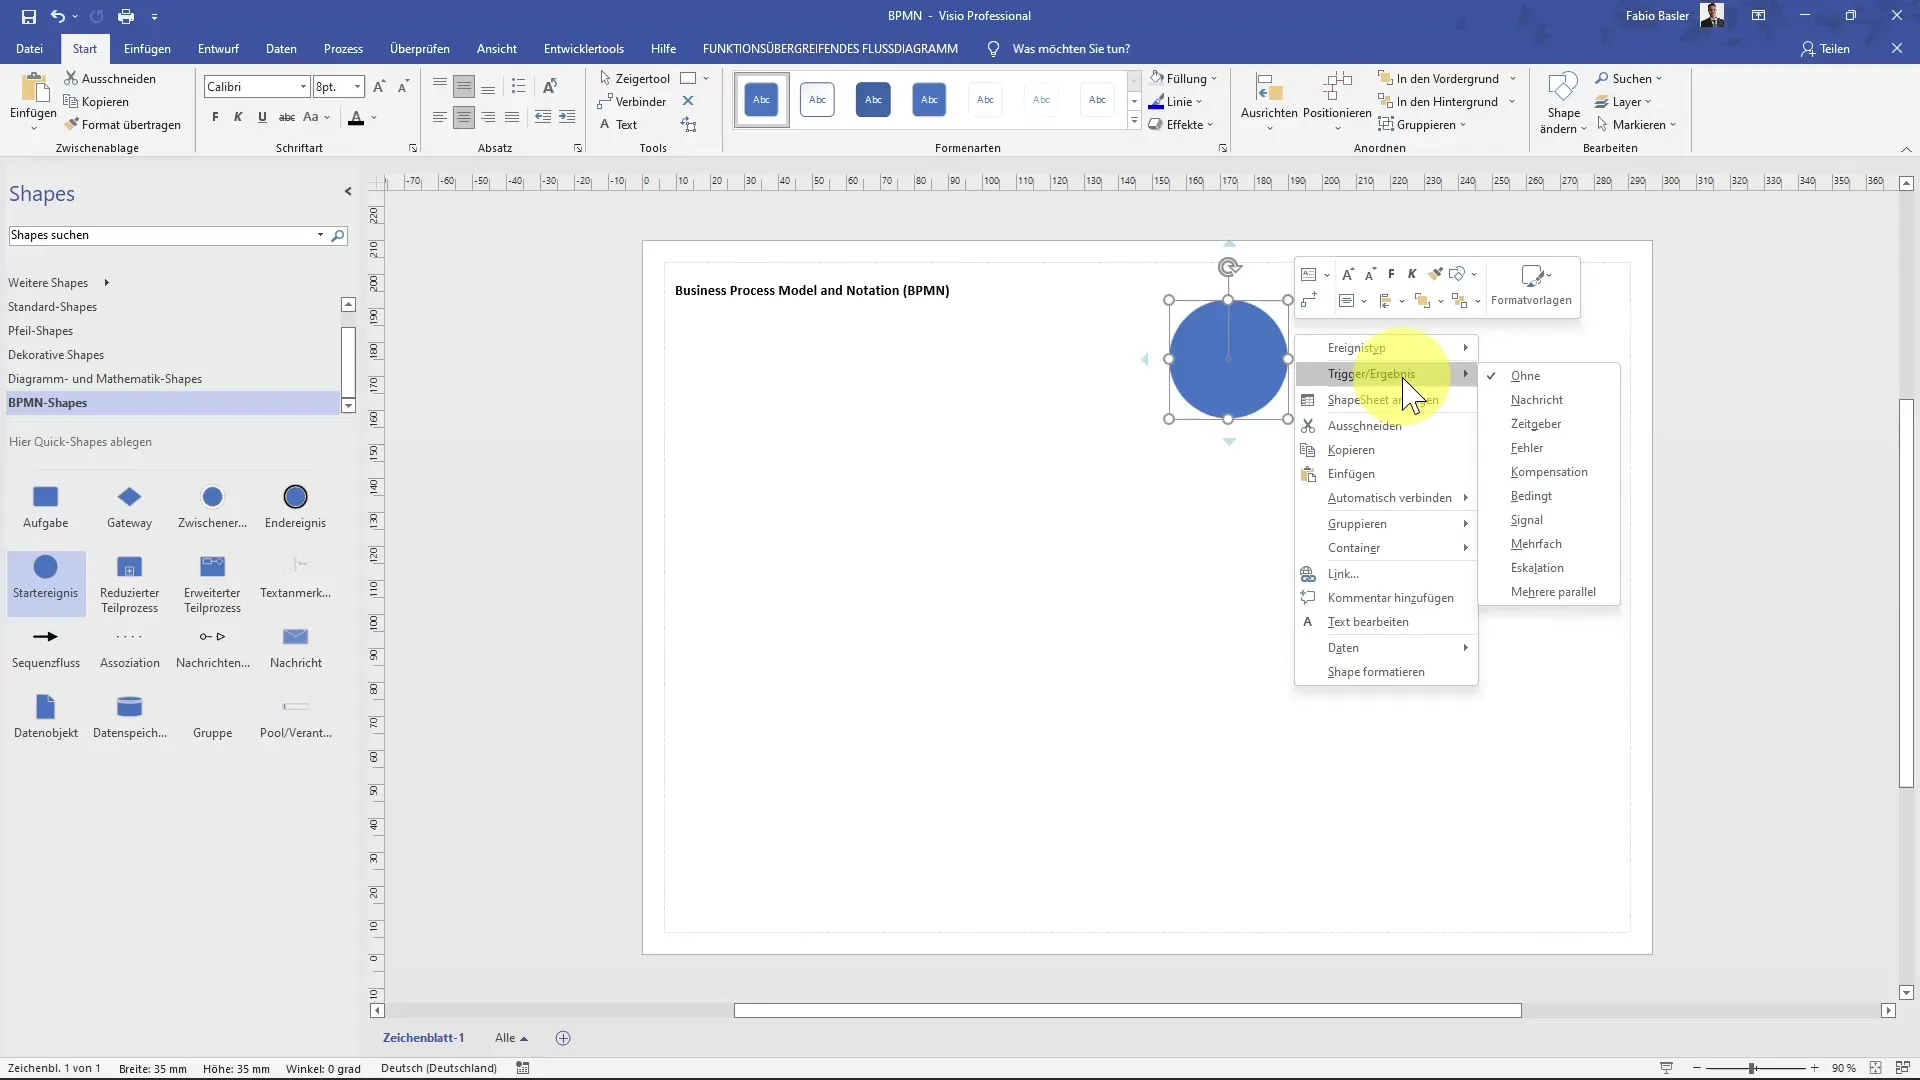Open the Calibri font dropdown

click(x=303, y=87)
